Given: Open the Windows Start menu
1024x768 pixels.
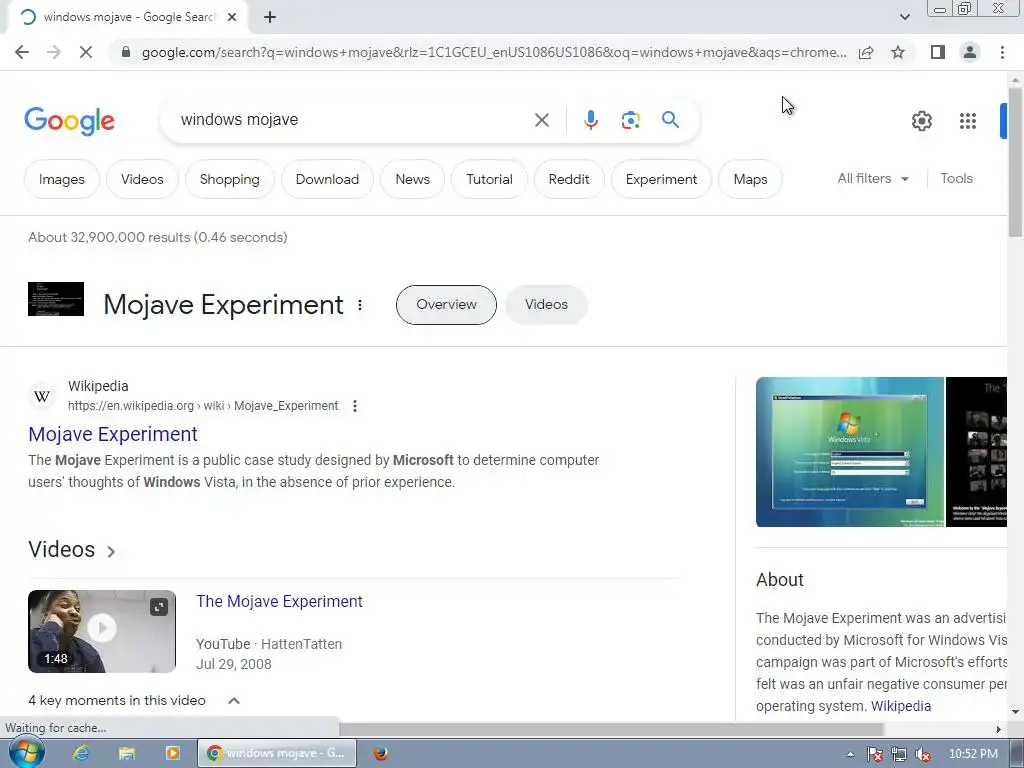Looking at the screenshot, I should pos(27,753).
